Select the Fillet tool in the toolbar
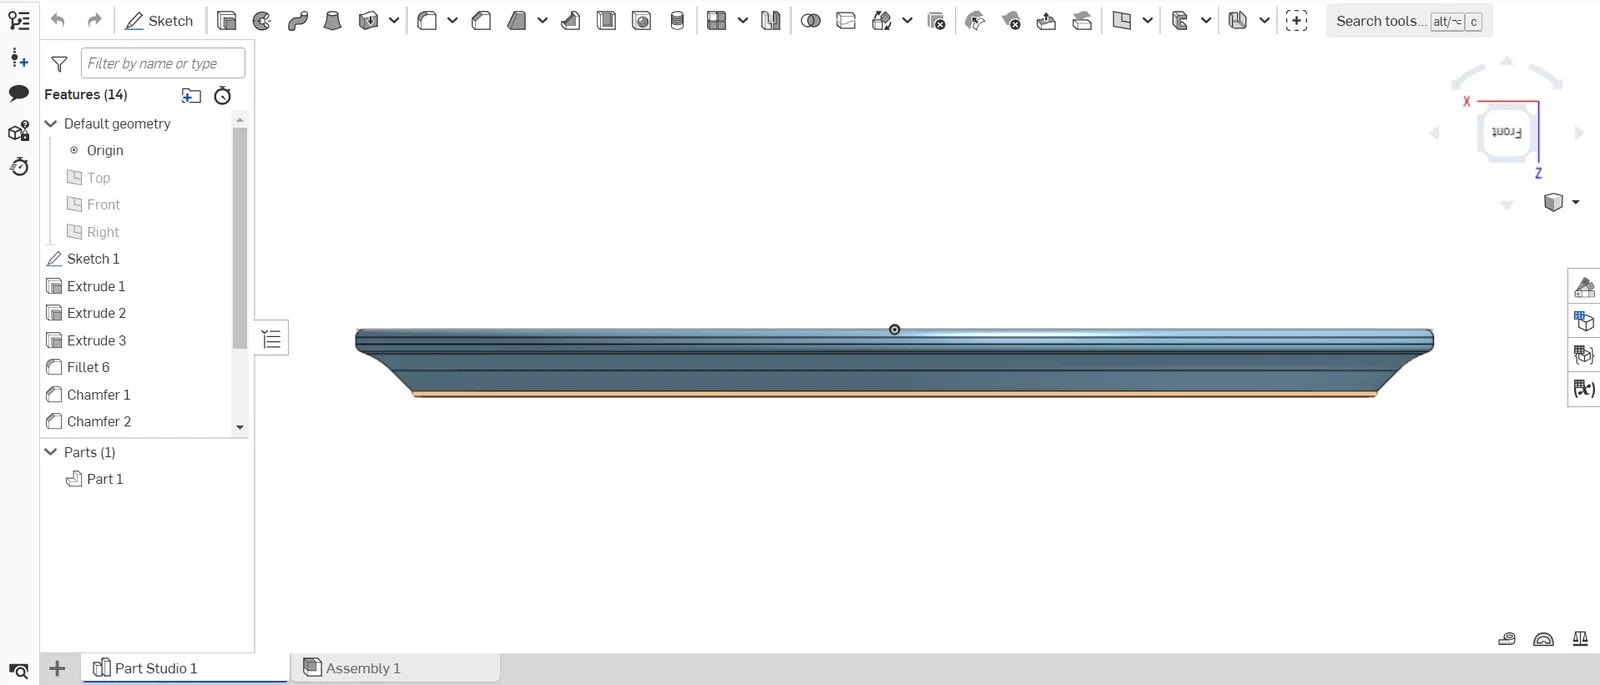 click(427, 21)
